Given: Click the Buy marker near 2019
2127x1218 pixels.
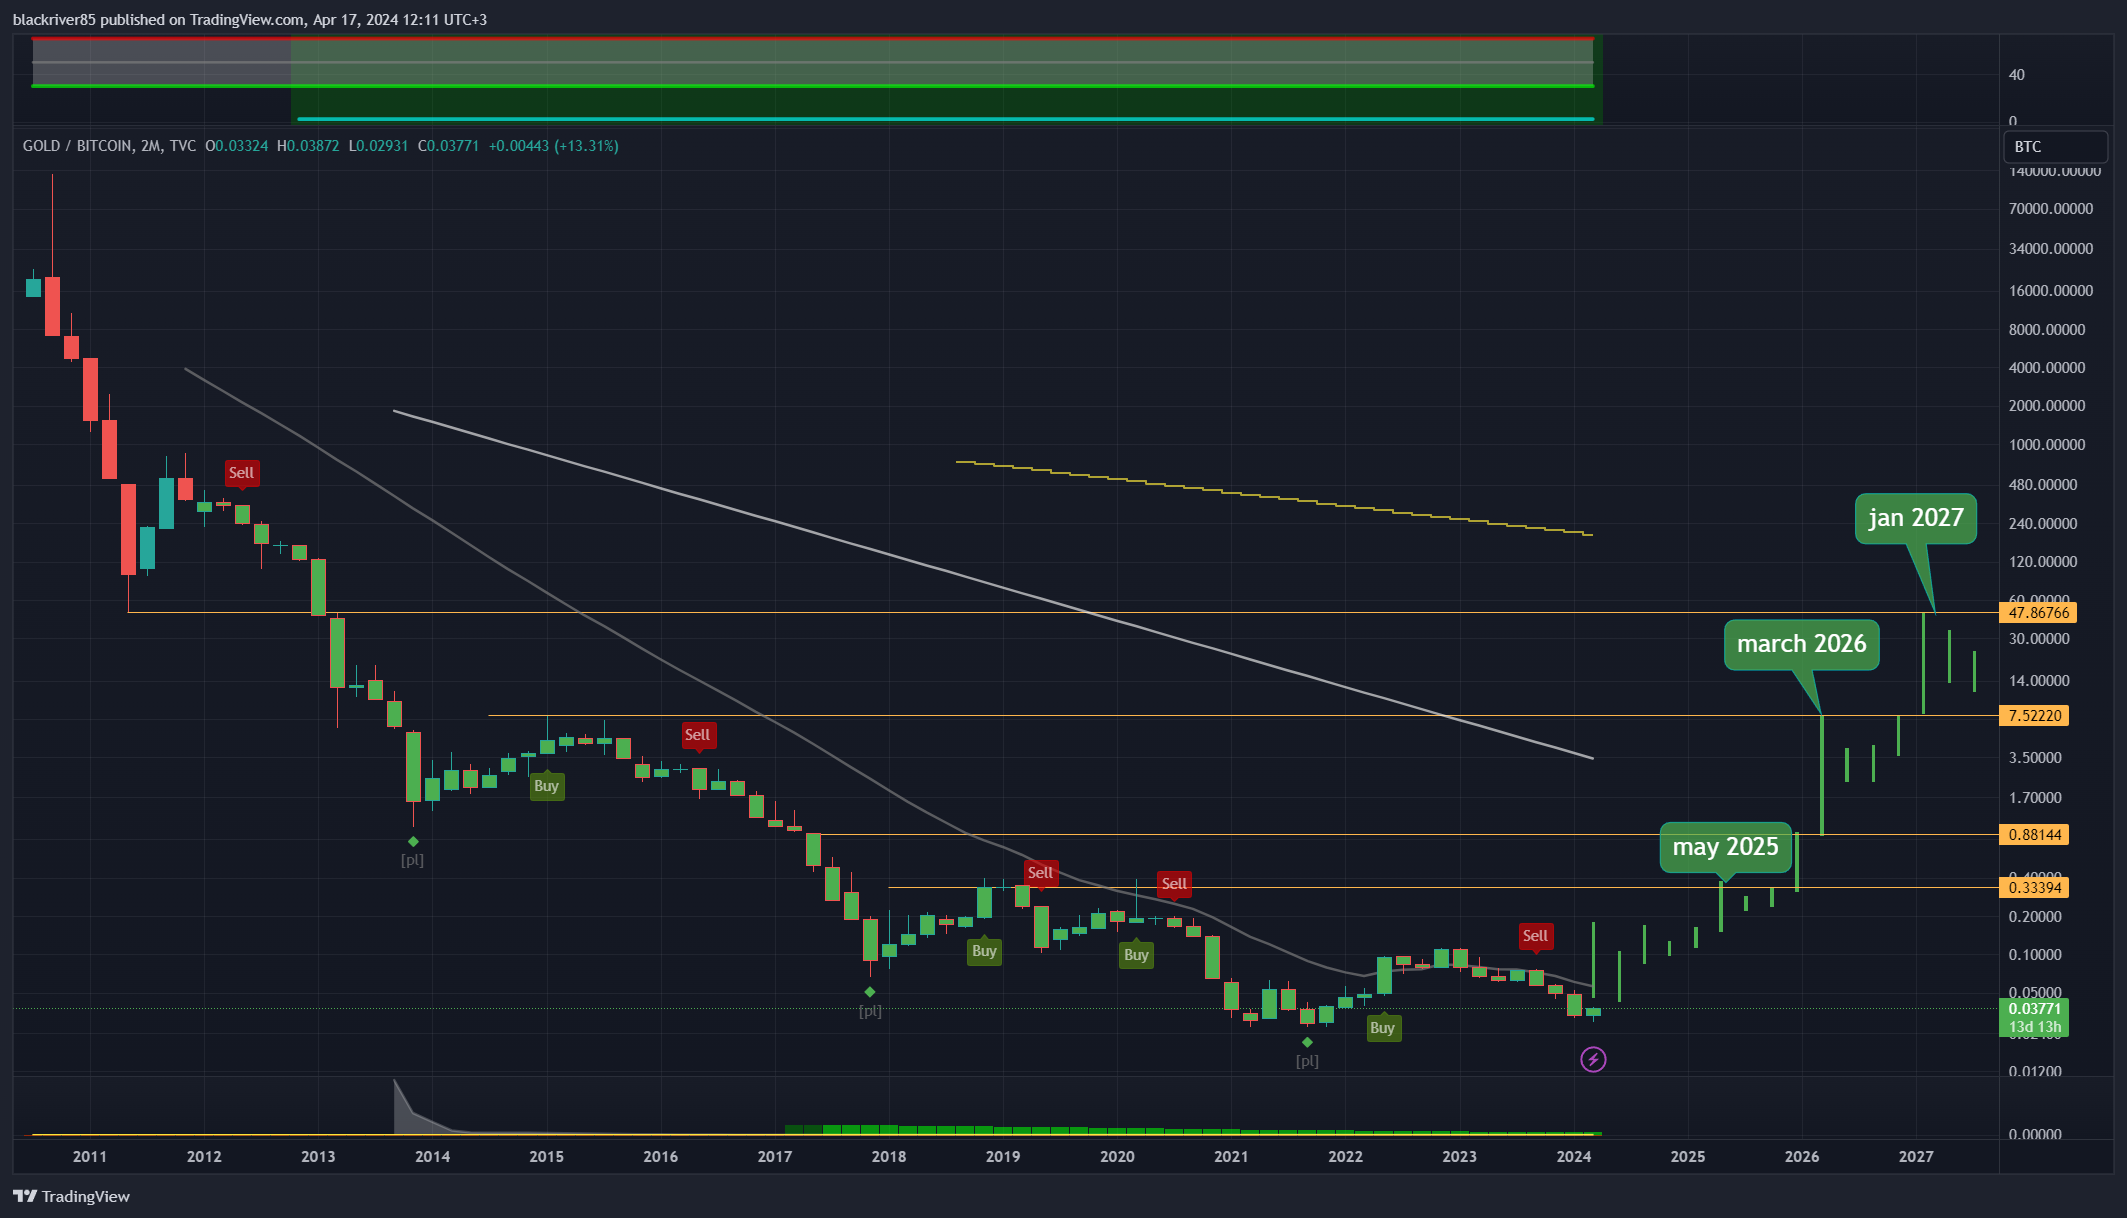Looking at the screenshot, I should (x=984, y=951).
